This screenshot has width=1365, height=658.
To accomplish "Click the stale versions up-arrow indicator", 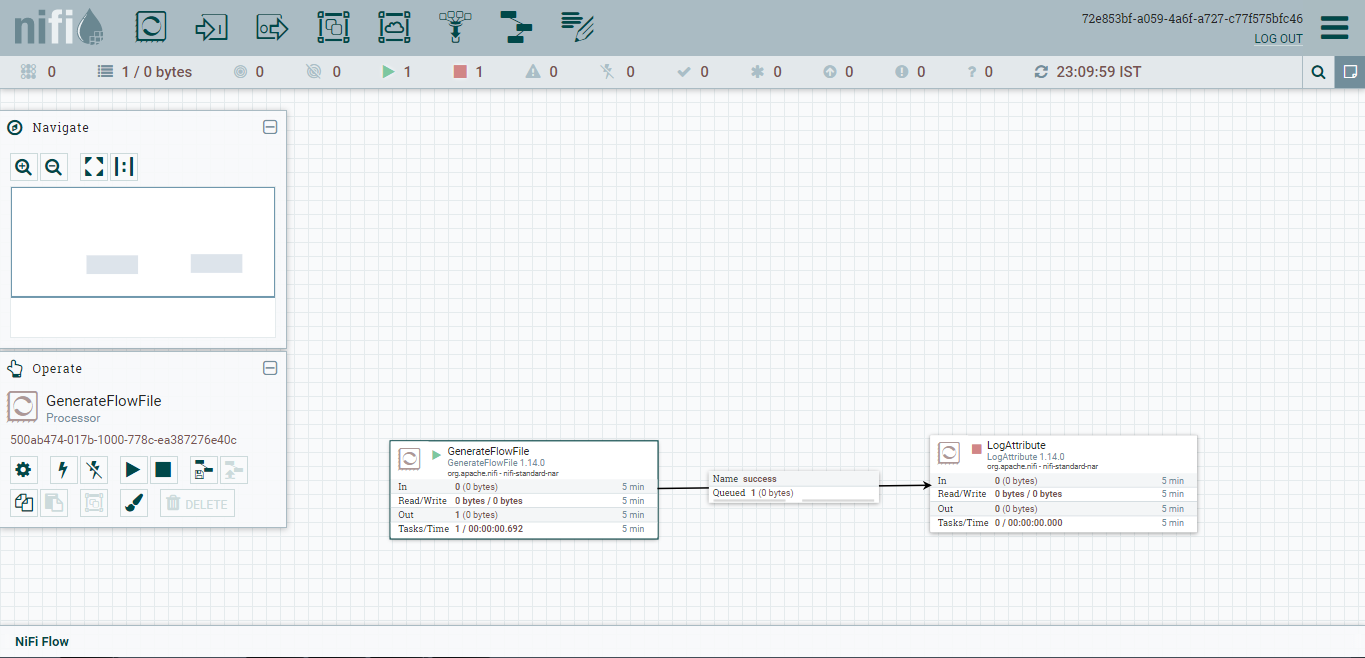I will click(838, 72).
